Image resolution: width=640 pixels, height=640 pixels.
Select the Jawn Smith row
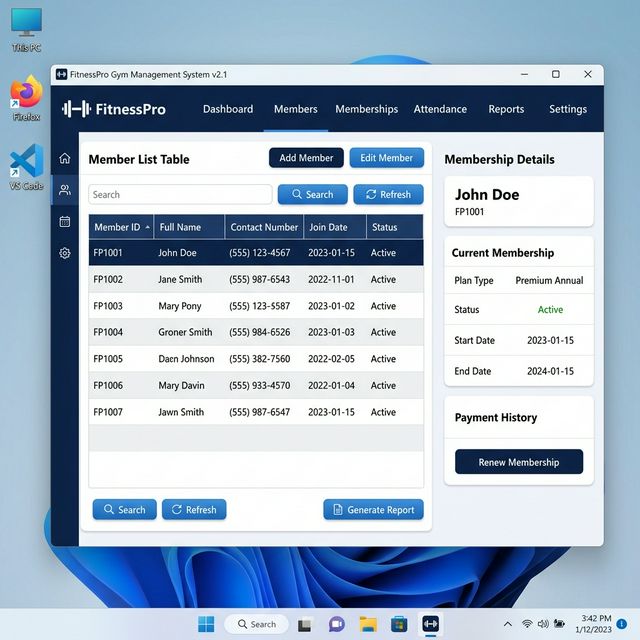[x=256, y=412]
